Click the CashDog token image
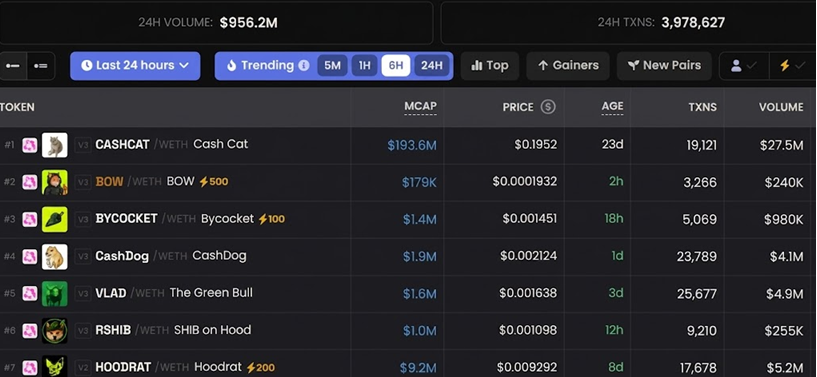The width and height of the screenshot is (817, 377). (x=55, y=257)
